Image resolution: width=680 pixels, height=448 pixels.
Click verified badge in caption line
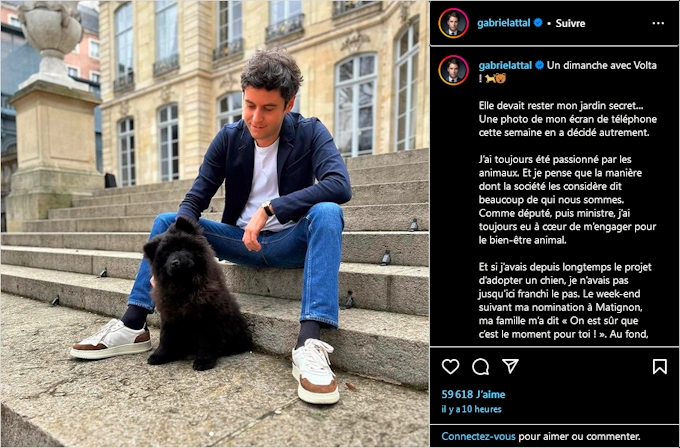539,65
